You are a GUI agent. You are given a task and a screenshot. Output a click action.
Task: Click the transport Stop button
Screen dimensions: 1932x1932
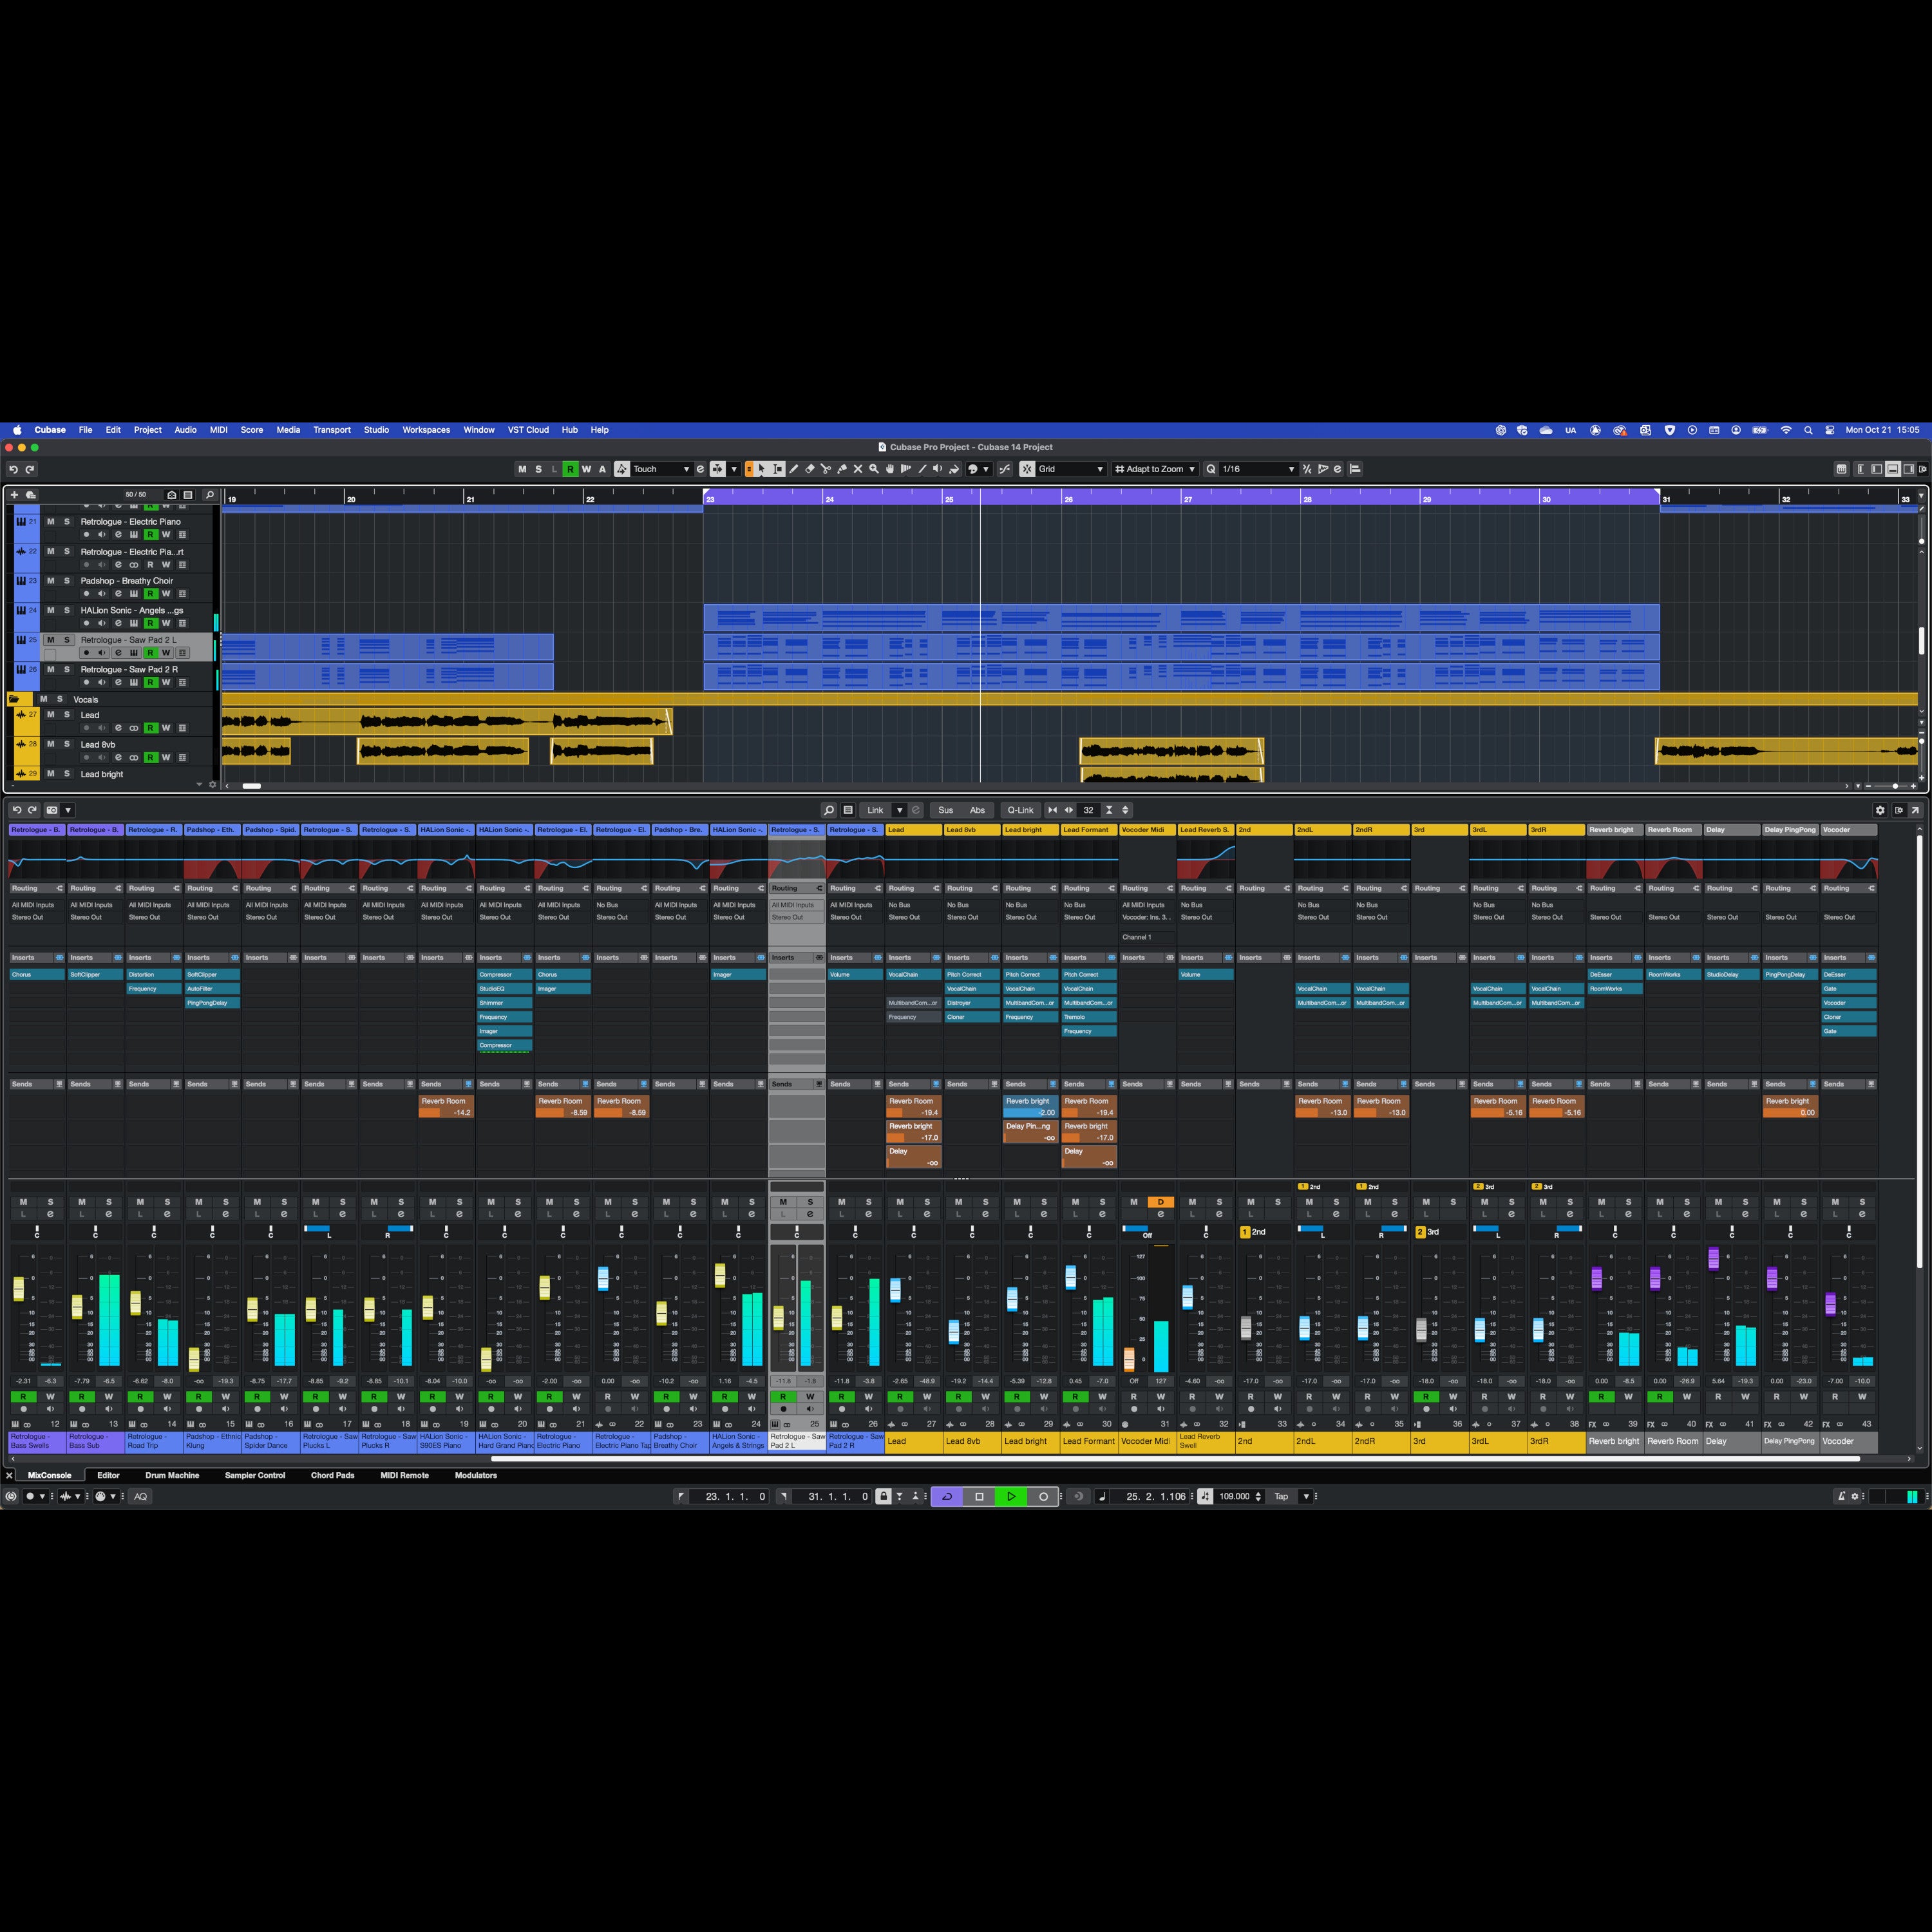click(x=979, y=1497)
